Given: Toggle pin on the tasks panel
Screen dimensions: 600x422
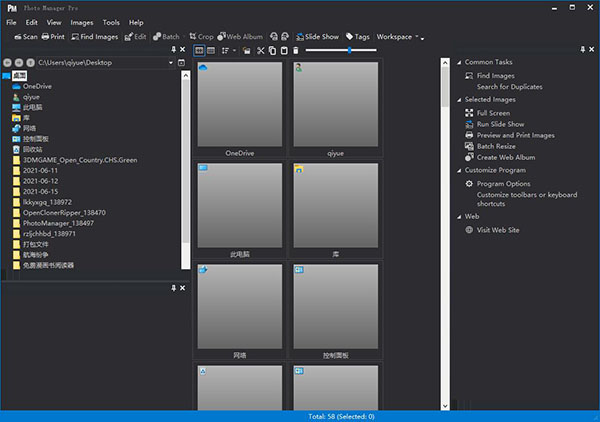Looking at the screenshot, I should pyautogui.click(x=581, y=49).
